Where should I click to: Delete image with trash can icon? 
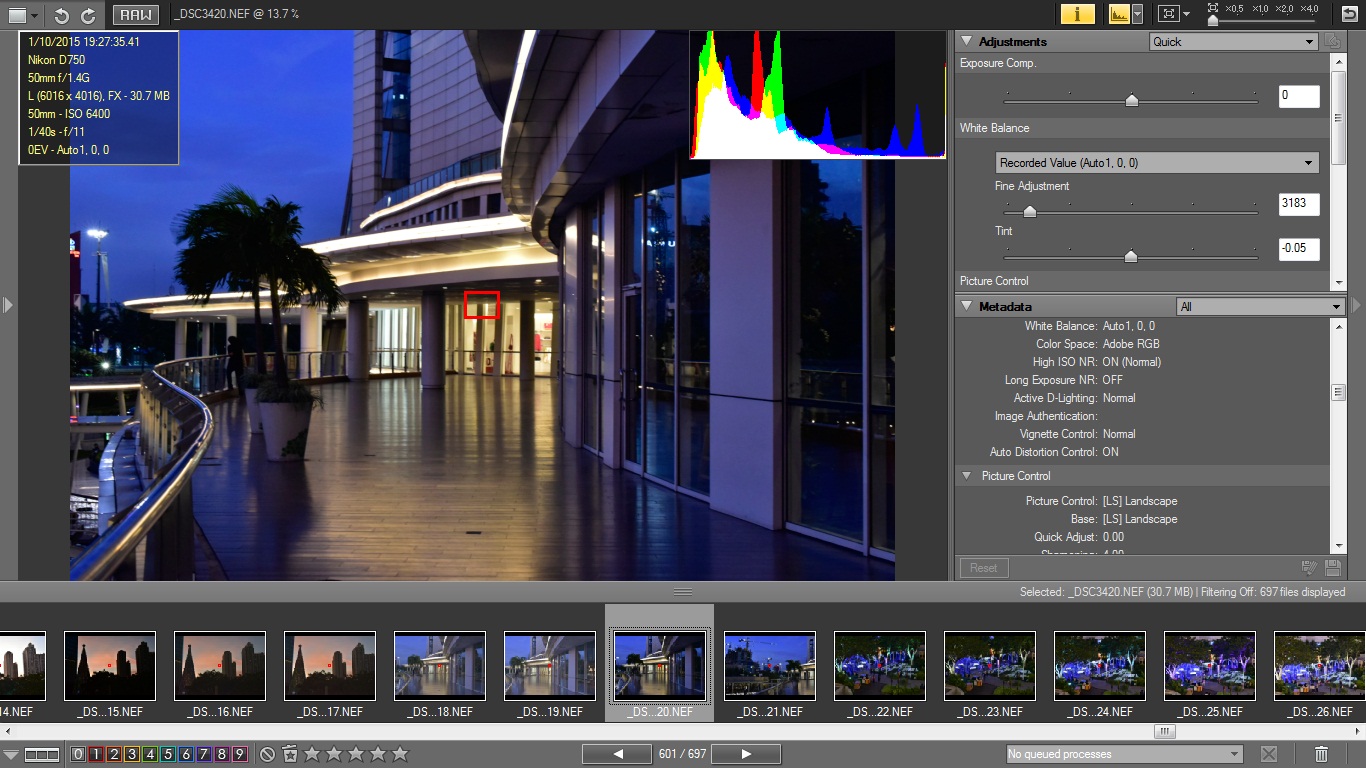[1321, 754]
